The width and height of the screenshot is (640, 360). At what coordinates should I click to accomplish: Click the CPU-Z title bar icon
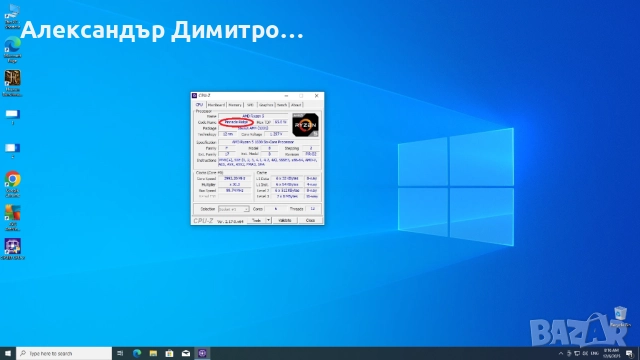(195, 96)
